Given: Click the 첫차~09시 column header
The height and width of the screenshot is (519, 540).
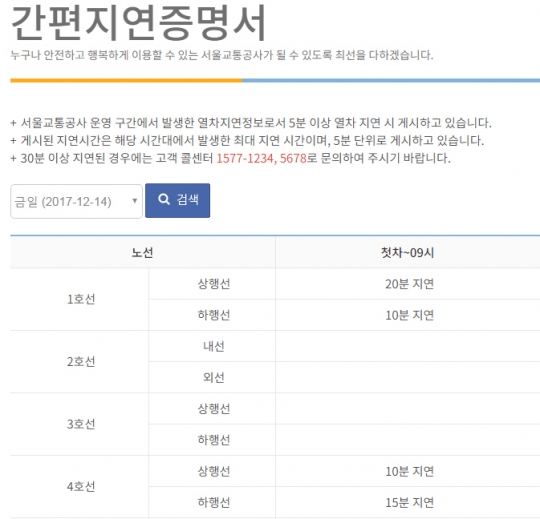Looking at the screenshot, I should (407, 253).
